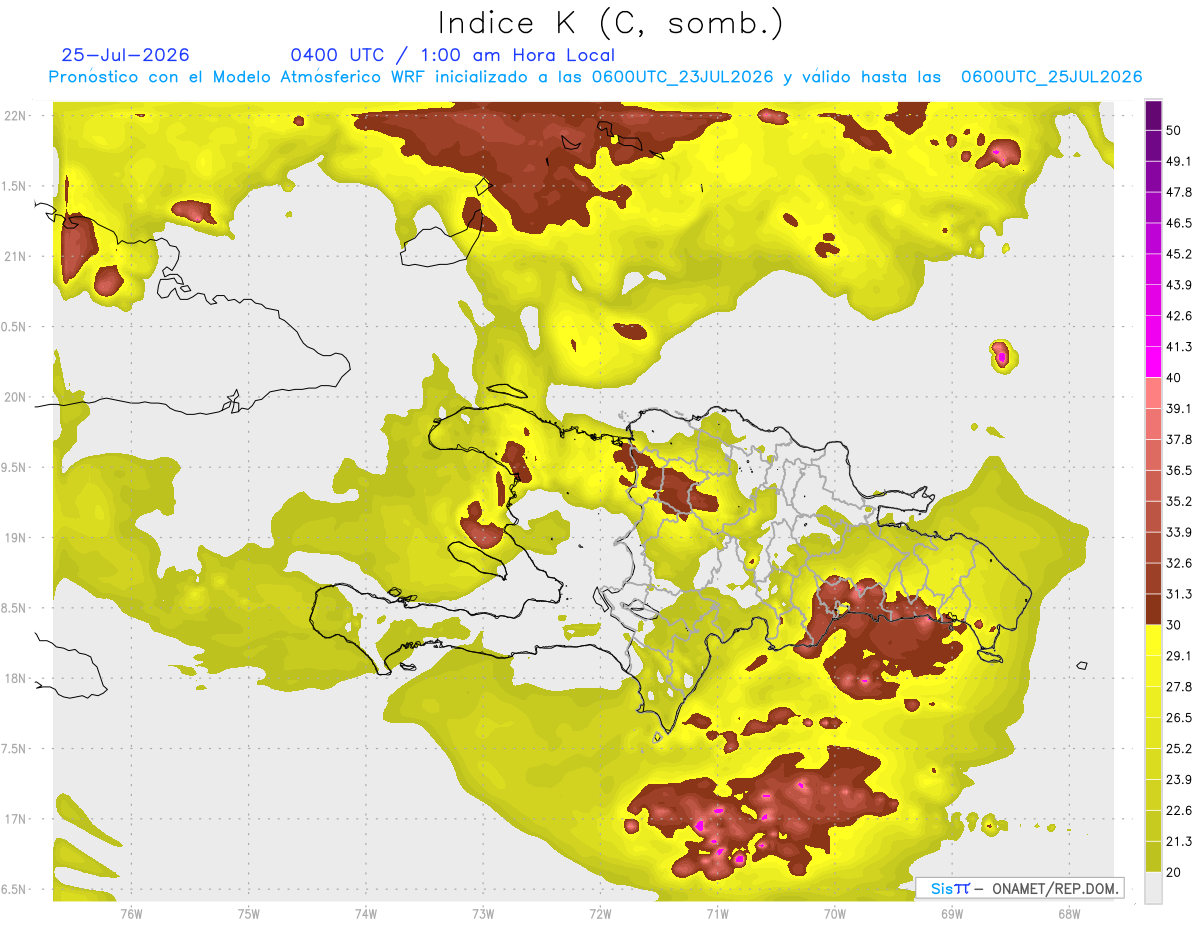1200x927 pixels.
Task: Click the "17N" latitude label
Action: [15, 819]
